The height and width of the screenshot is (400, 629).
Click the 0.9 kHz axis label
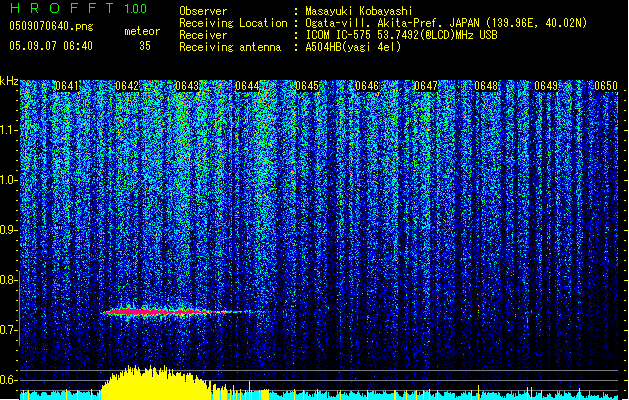9,230
